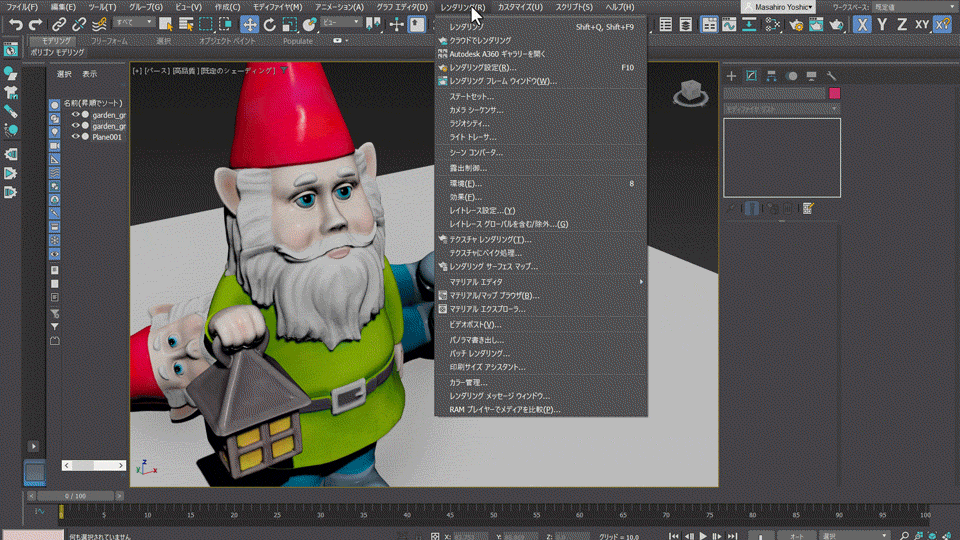Click the Render Production teapot icon

[836, 24]
